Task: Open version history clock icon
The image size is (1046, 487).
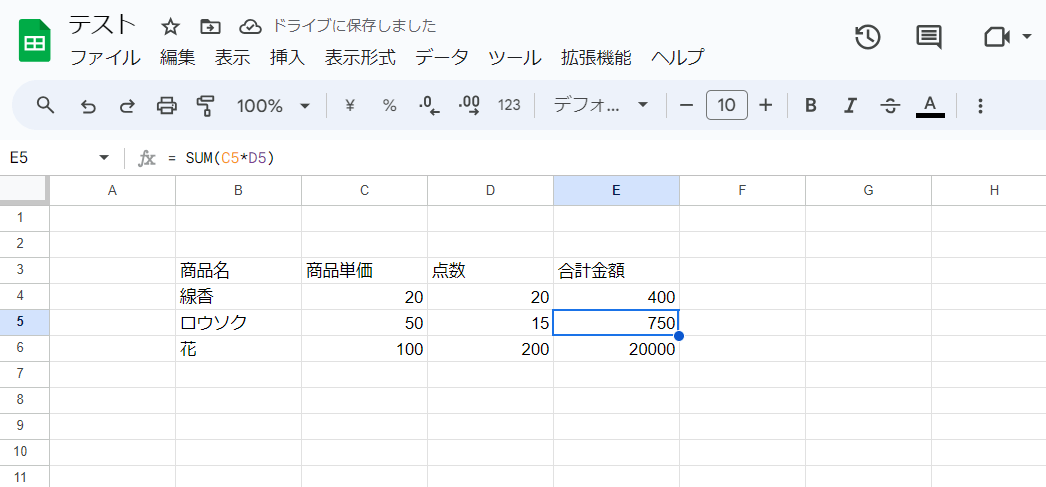Action: 867,37
